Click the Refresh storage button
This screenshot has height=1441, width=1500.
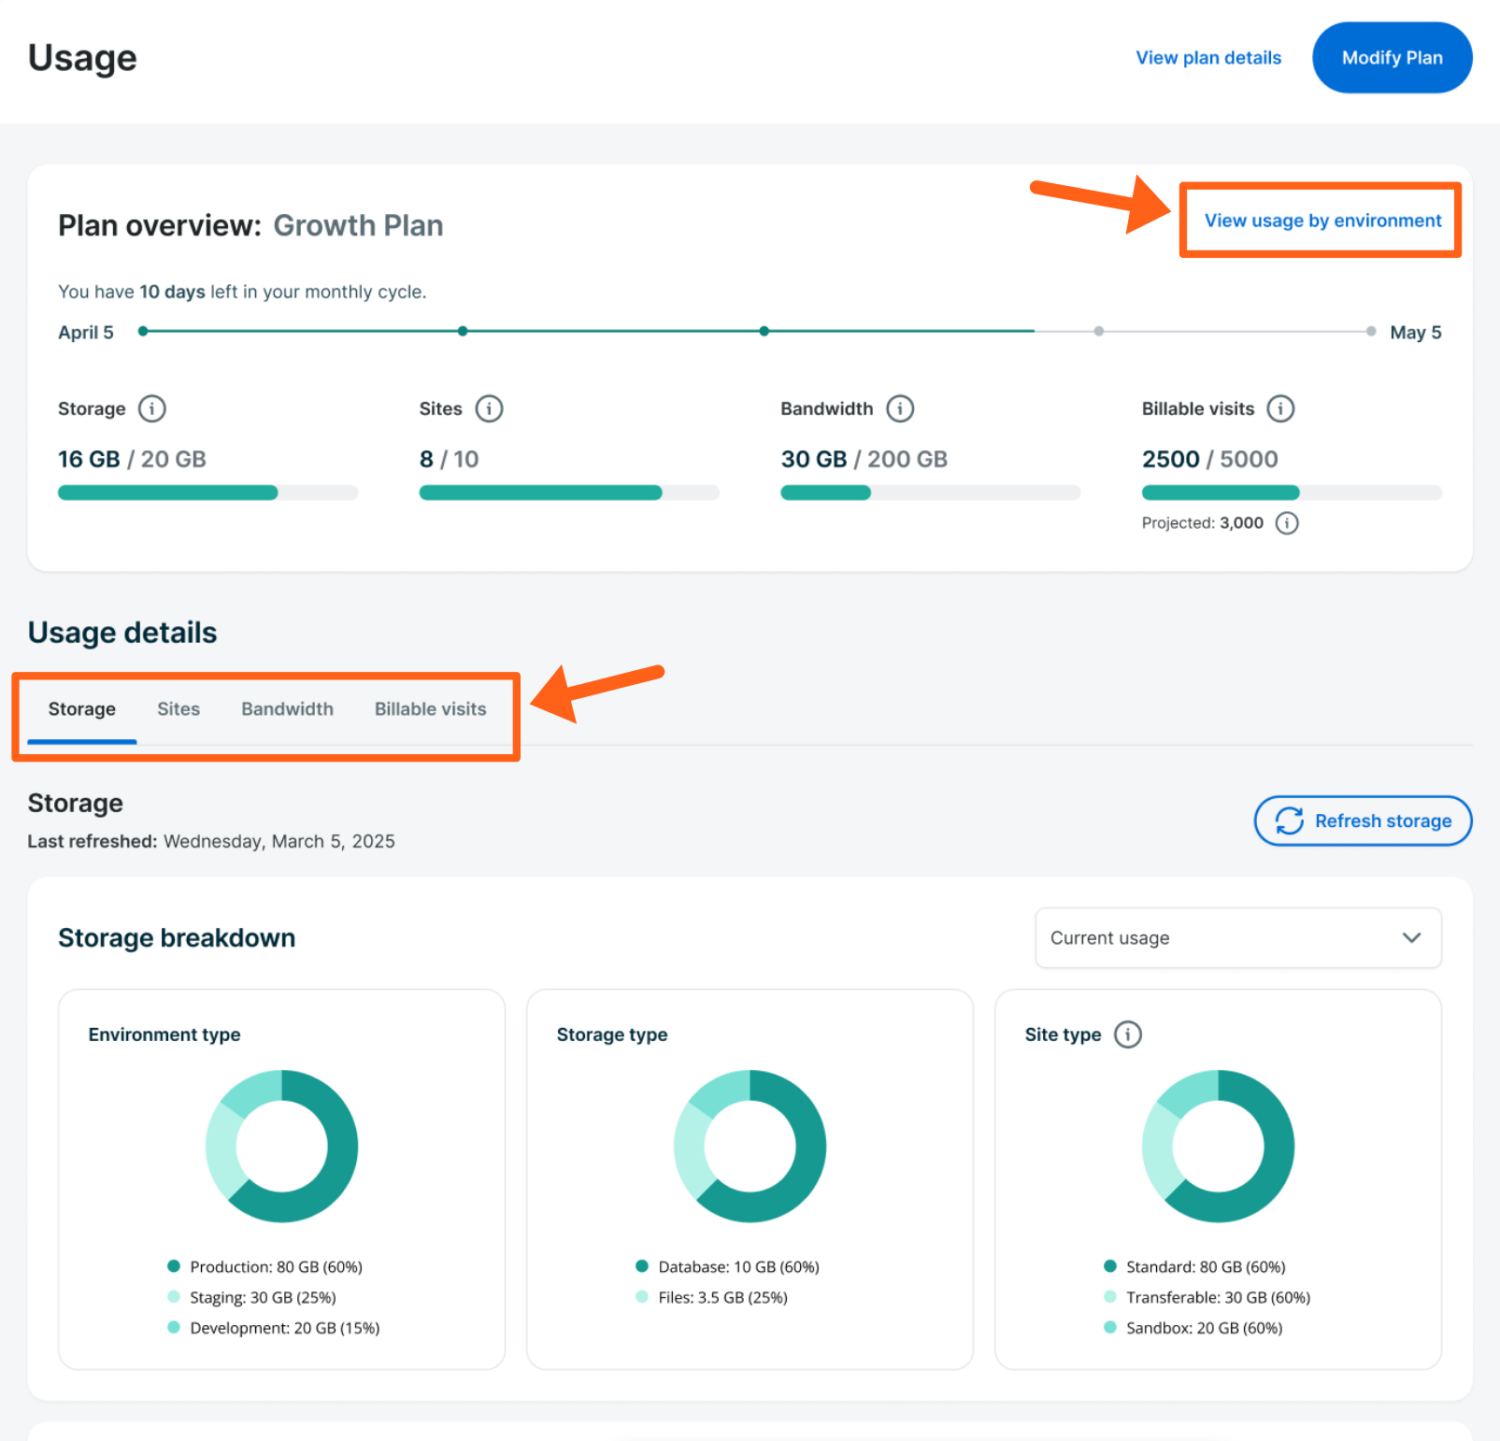[1362, 820]
